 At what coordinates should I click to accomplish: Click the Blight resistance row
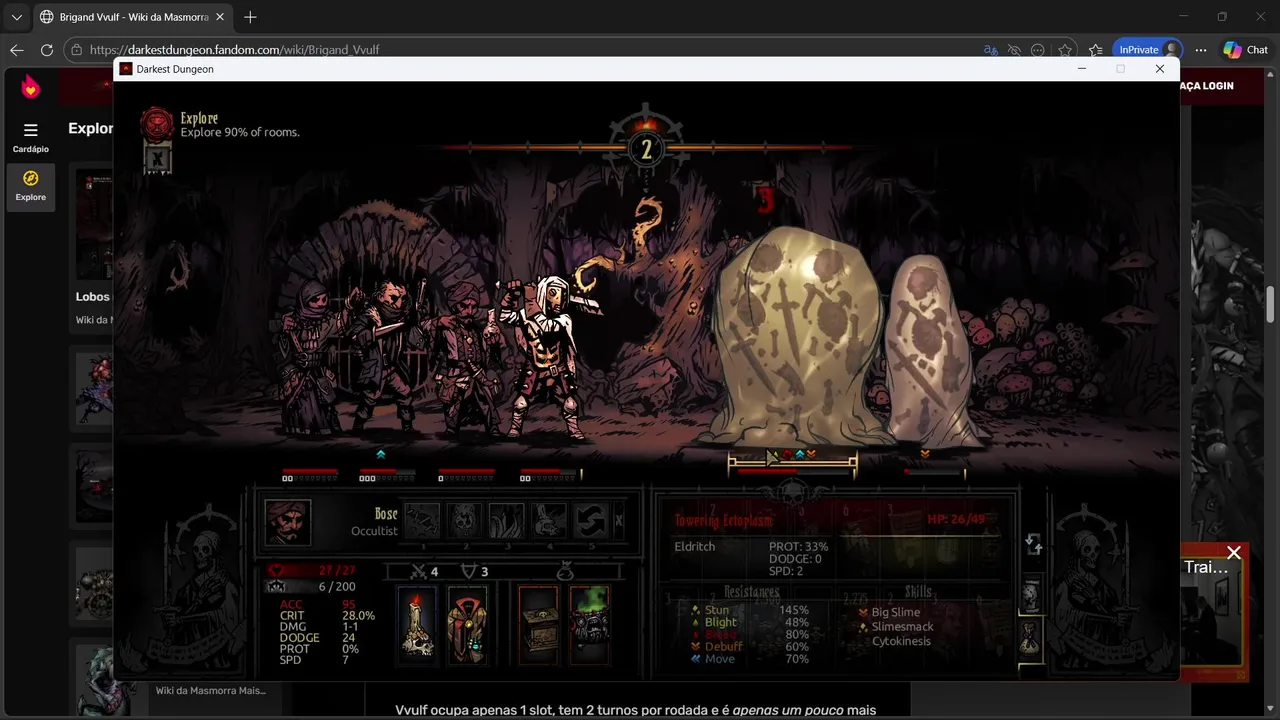(x=749, y=622)
